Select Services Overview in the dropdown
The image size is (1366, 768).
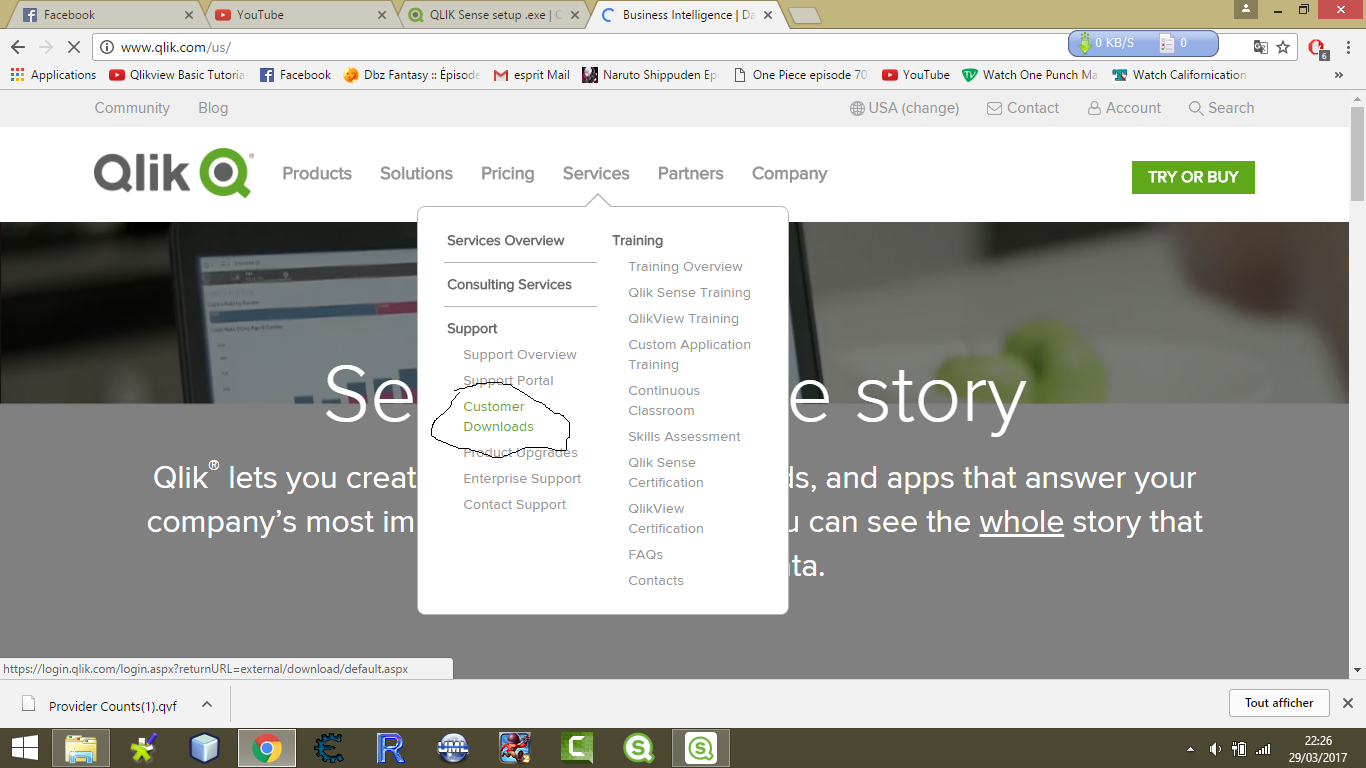pos(505,240)
